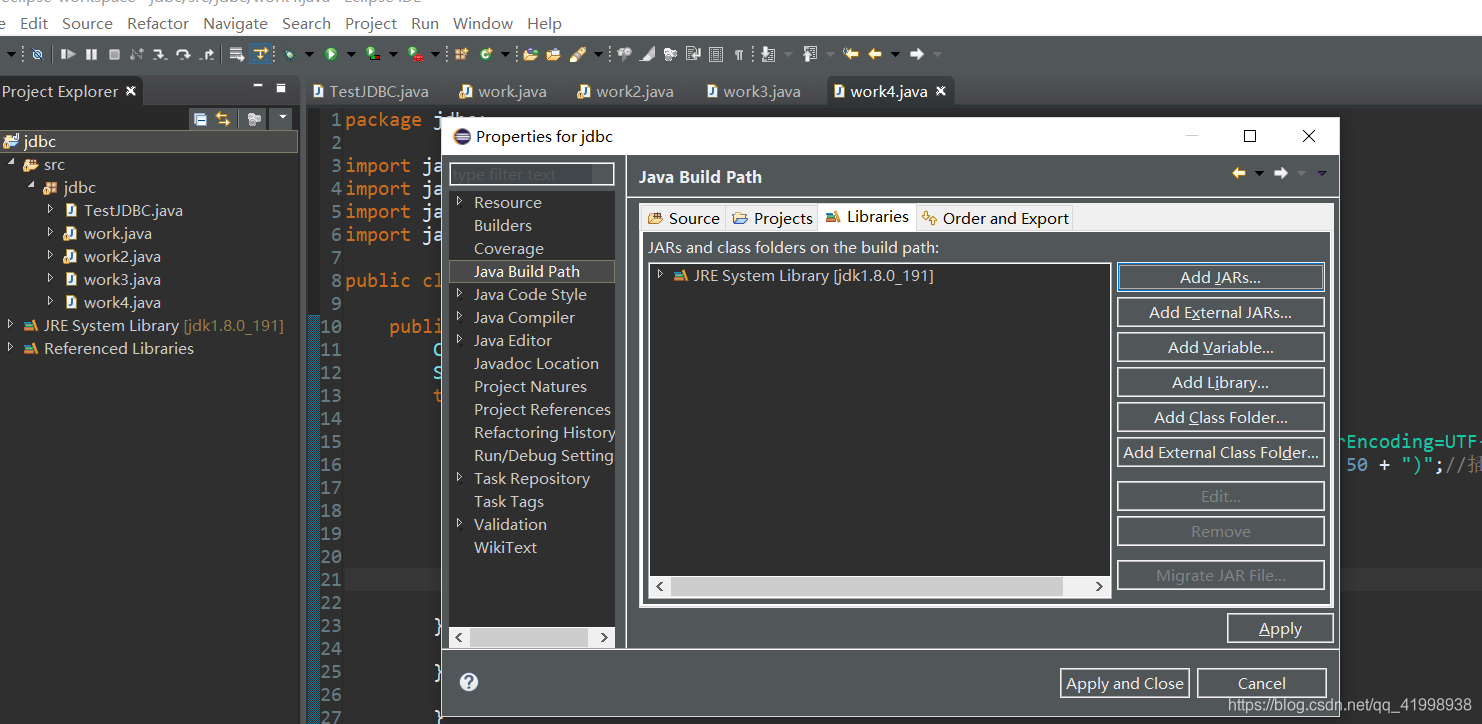Image resolution: width=1482 pixels, height=724 pixels.
Task: Click the Show Whitespace Characters pilcrow icon
Action: pyautogui.click(x=739, y=54)
